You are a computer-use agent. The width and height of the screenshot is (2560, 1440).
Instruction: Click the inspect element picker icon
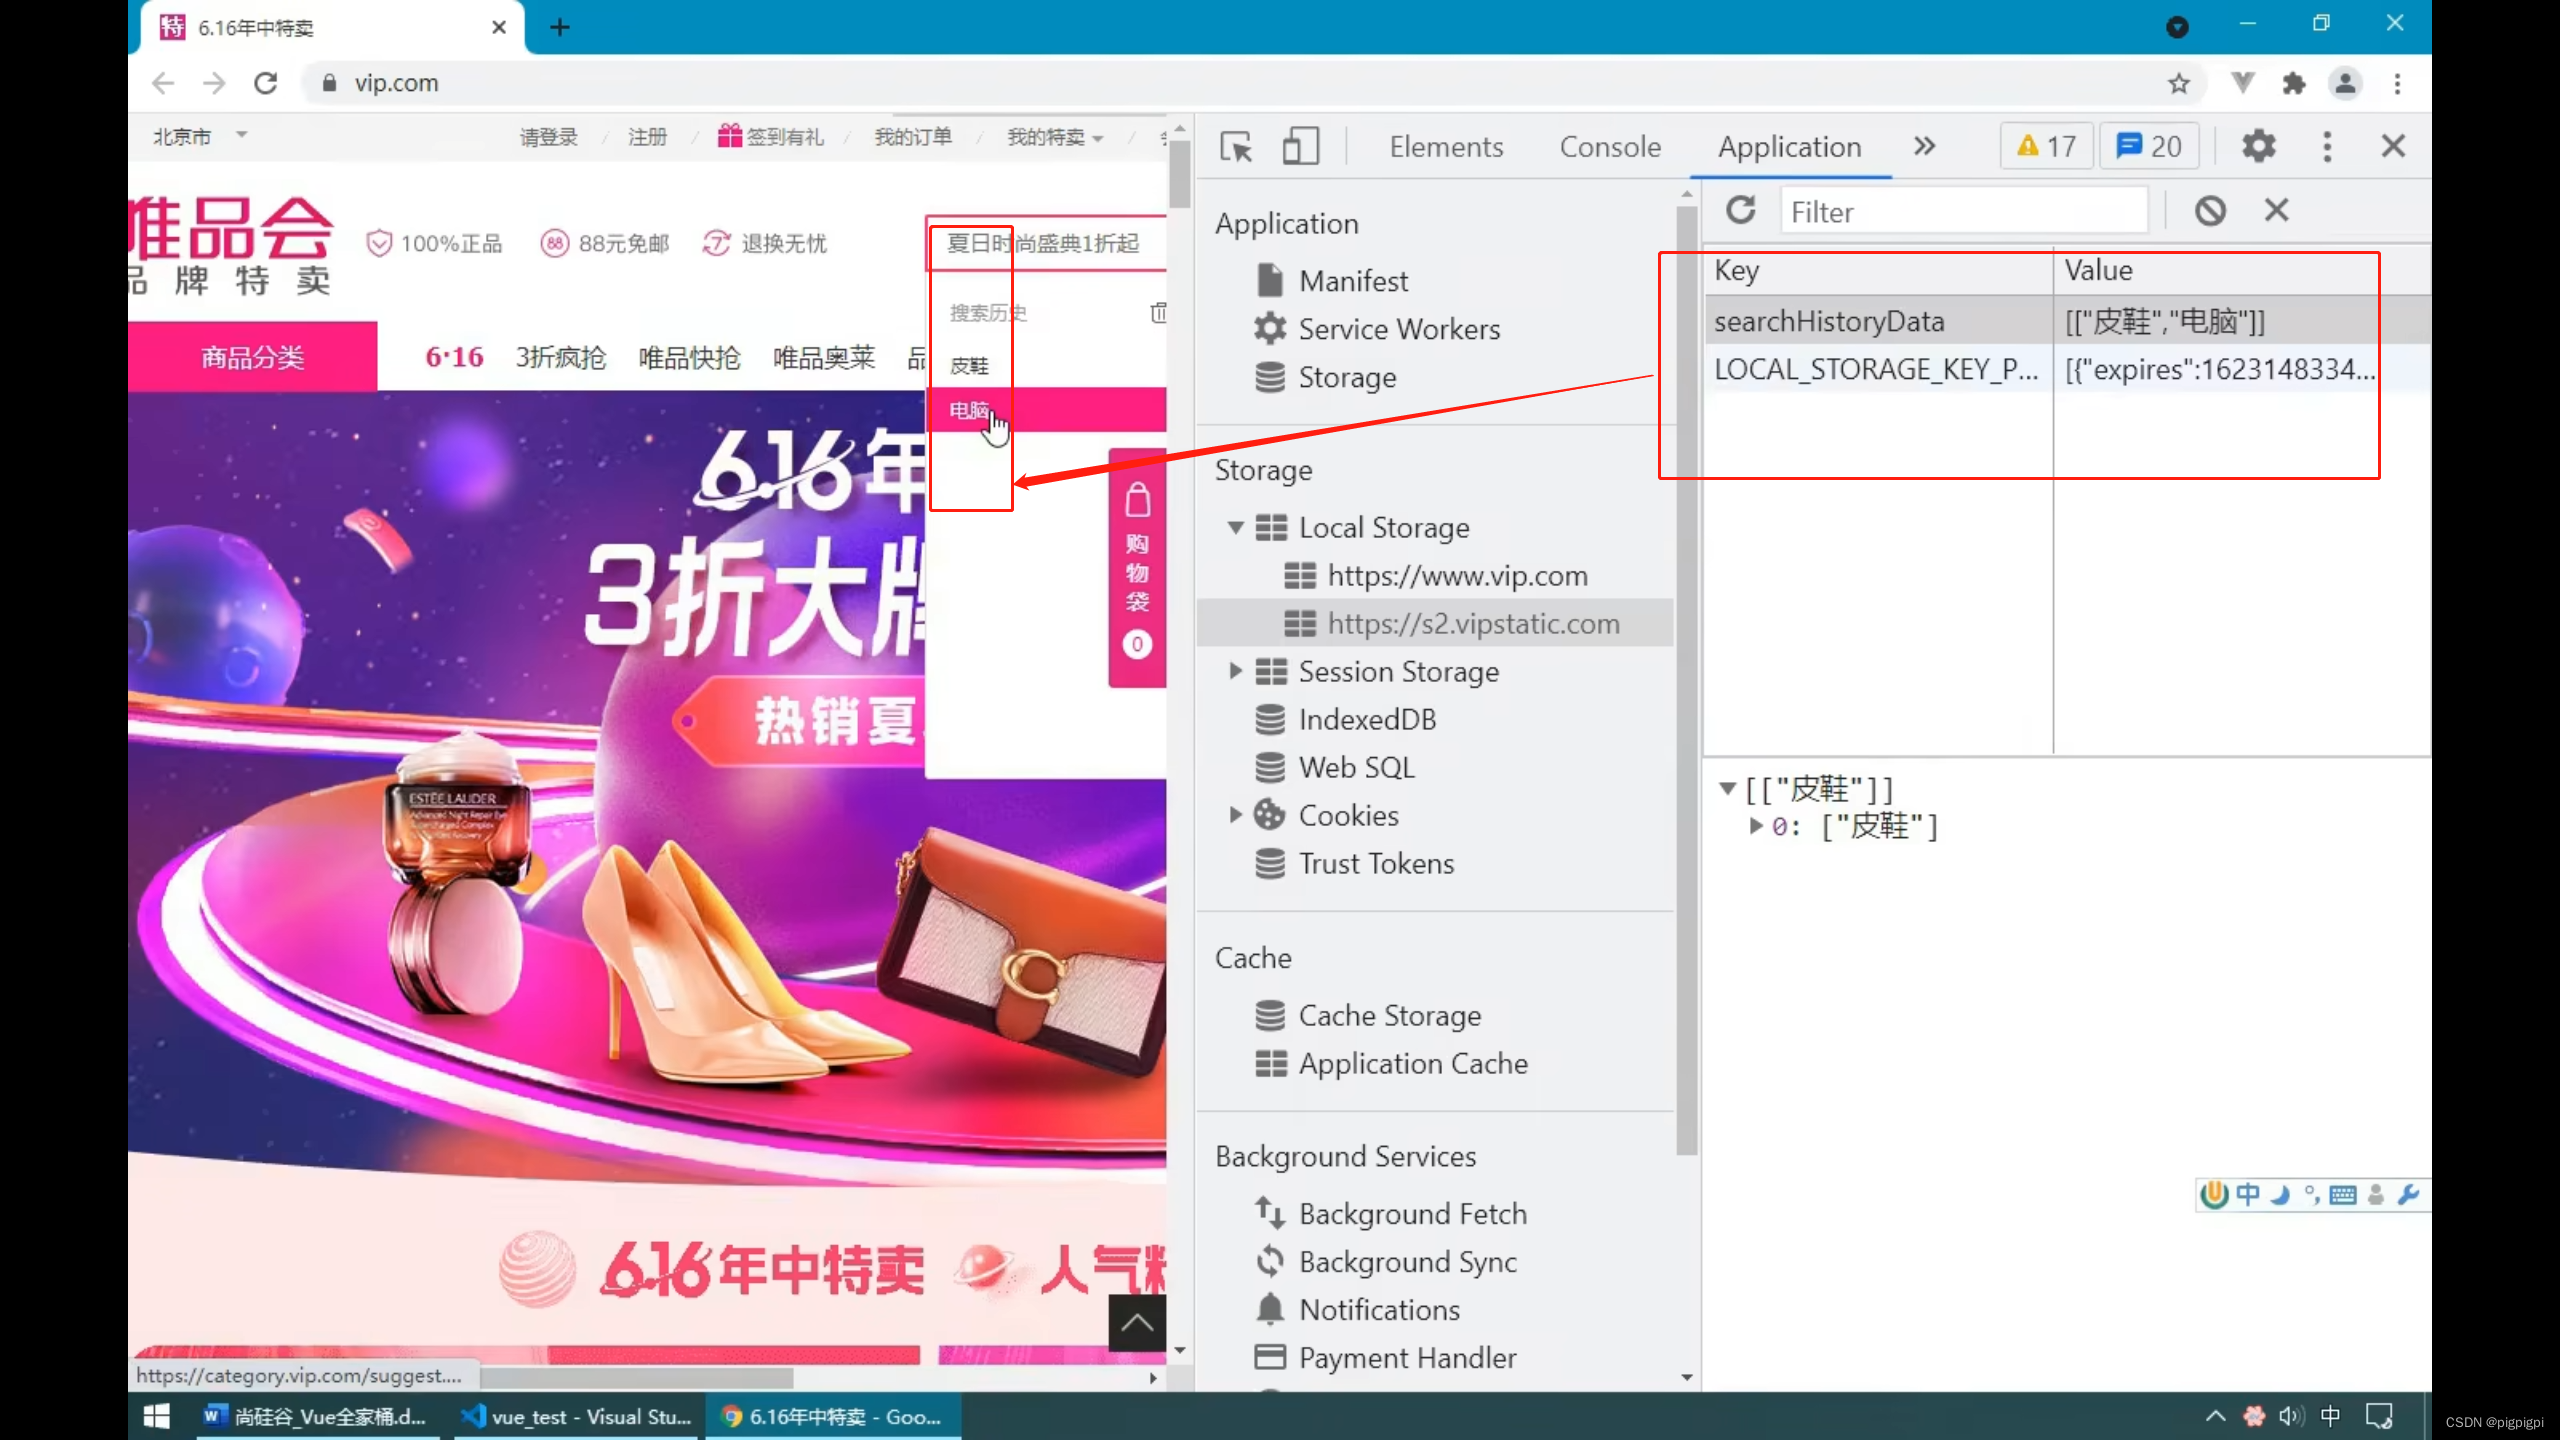tap(1236, 147)
